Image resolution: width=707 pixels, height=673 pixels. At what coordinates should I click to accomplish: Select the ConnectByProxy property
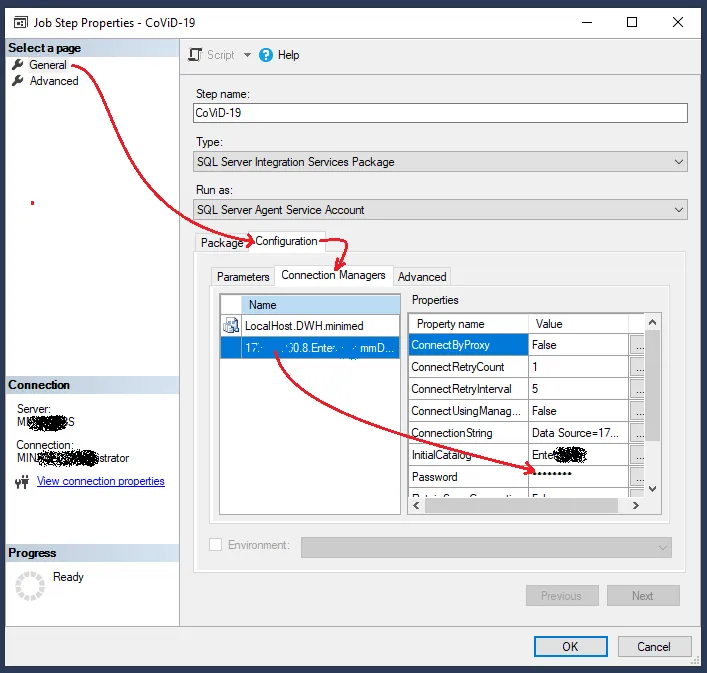click(x=468, y=345)
